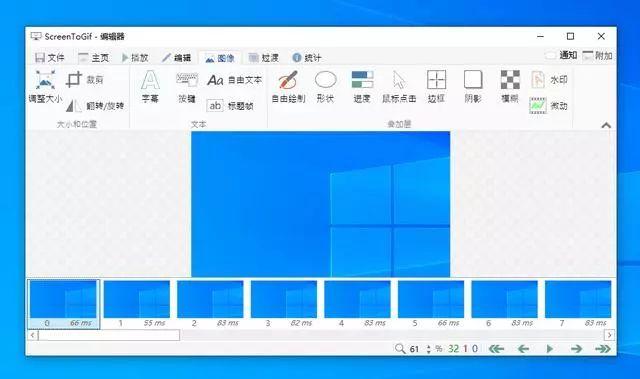
Task: Switch to the 文件 tab
Action: (x=50, y=58)
